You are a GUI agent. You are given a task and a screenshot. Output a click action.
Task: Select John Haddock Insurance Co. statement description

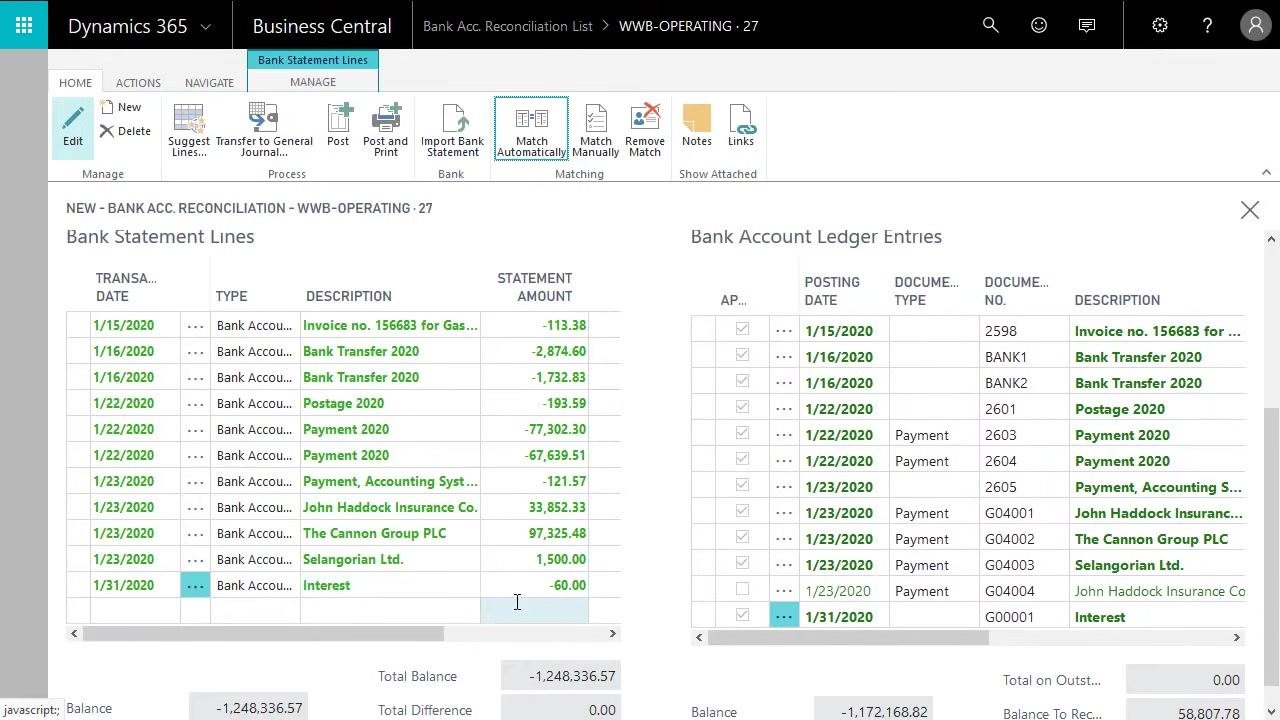[x=390, y=507]
